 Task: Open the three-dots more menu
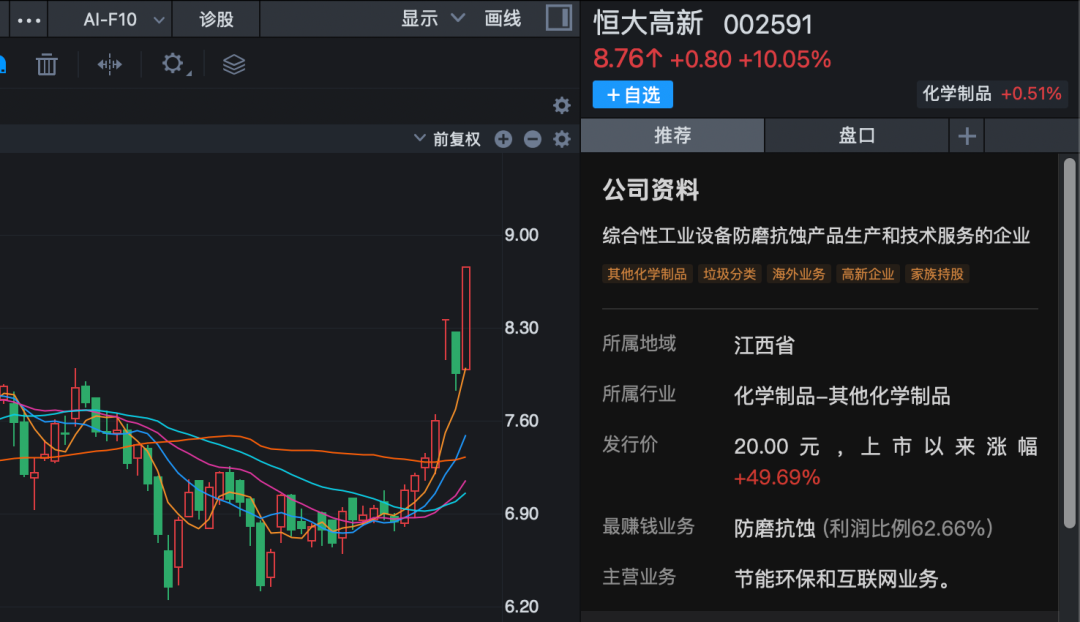(28, 20)
